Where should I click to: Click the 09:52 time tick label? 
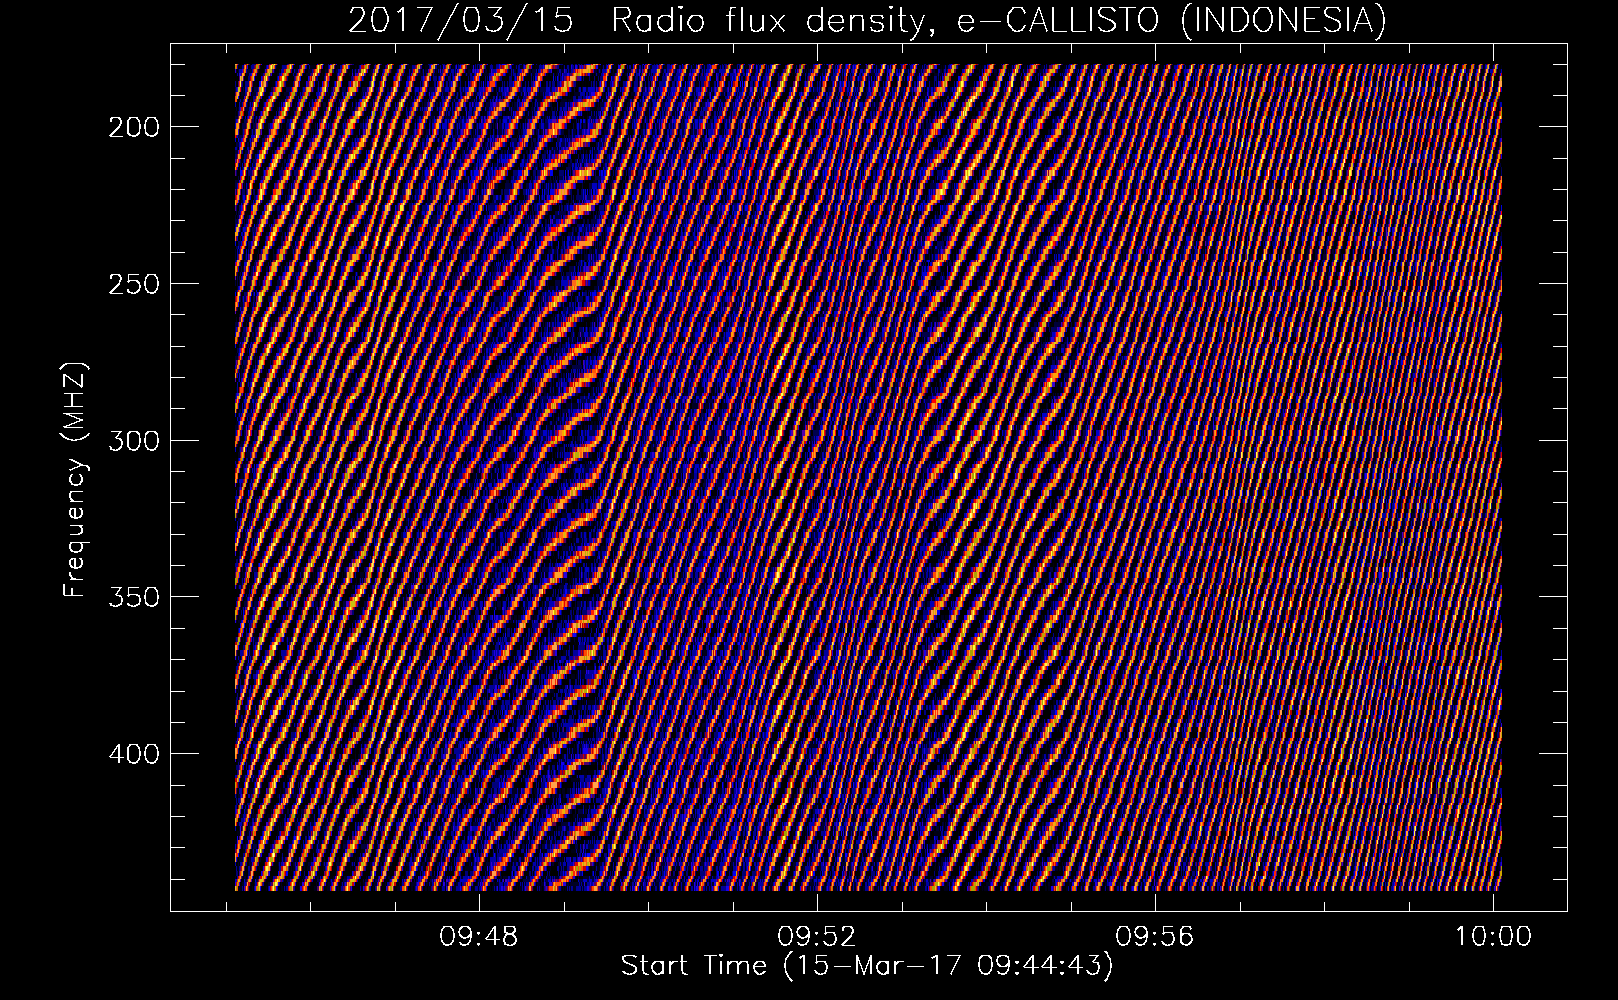(x=817, y=937)
